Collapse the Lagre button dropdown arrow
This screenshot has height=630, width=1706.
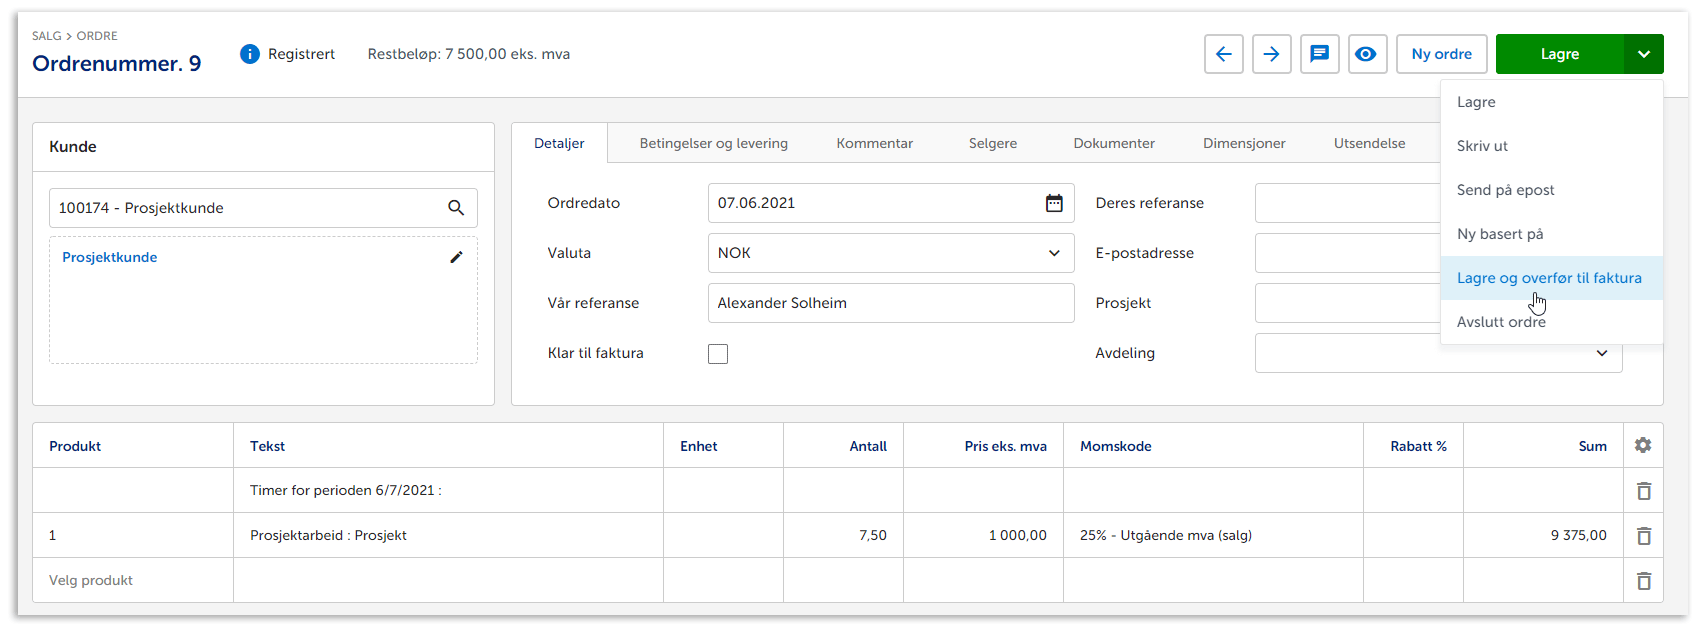[x=1643, y=54]
